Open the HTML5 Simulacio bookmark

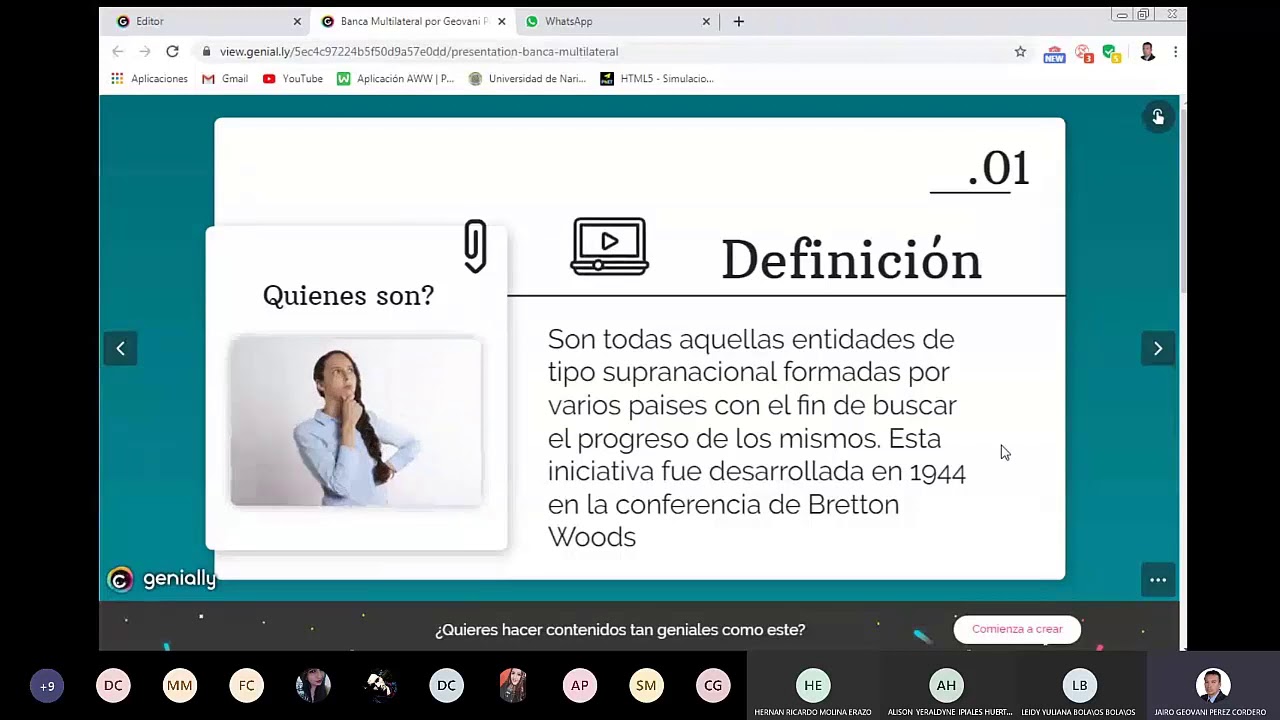(657, 78)
